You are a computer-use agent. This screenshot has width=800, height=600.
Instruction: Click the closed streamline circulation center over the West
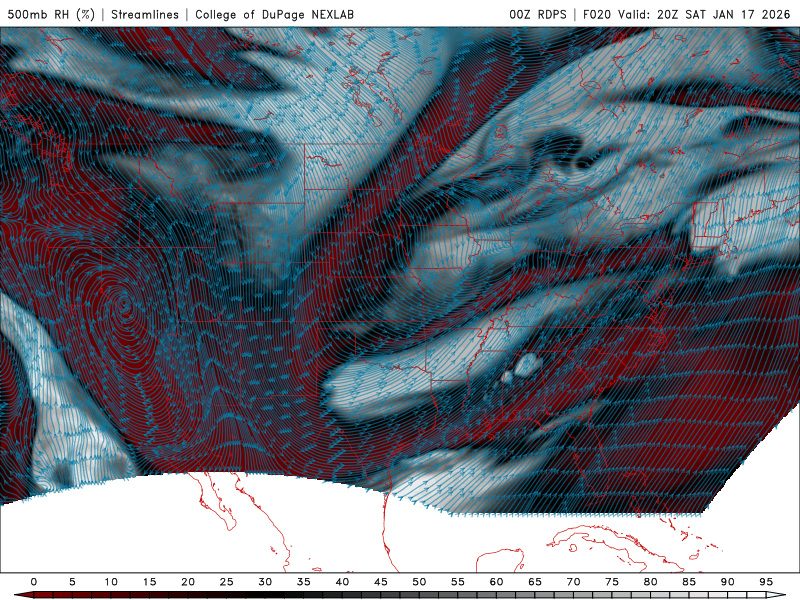click(x=124, y=305)
